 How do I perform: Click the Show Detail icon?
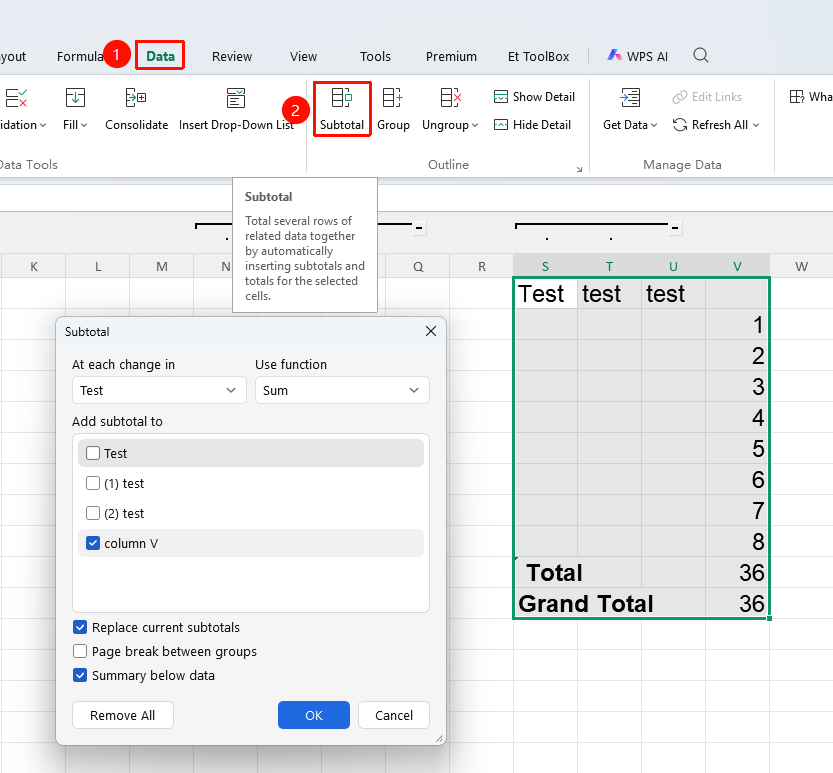(x=501, y=97)
